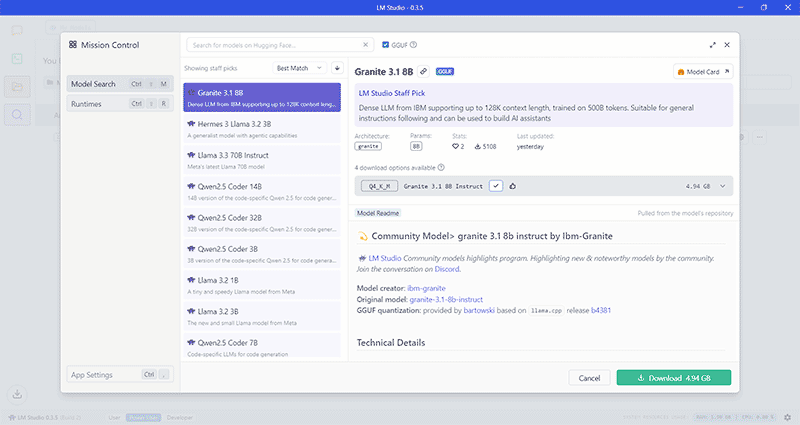This screenshot has width=800, height=425.
Task: Close the Mission Control dialog
Action: coord(727,45)
